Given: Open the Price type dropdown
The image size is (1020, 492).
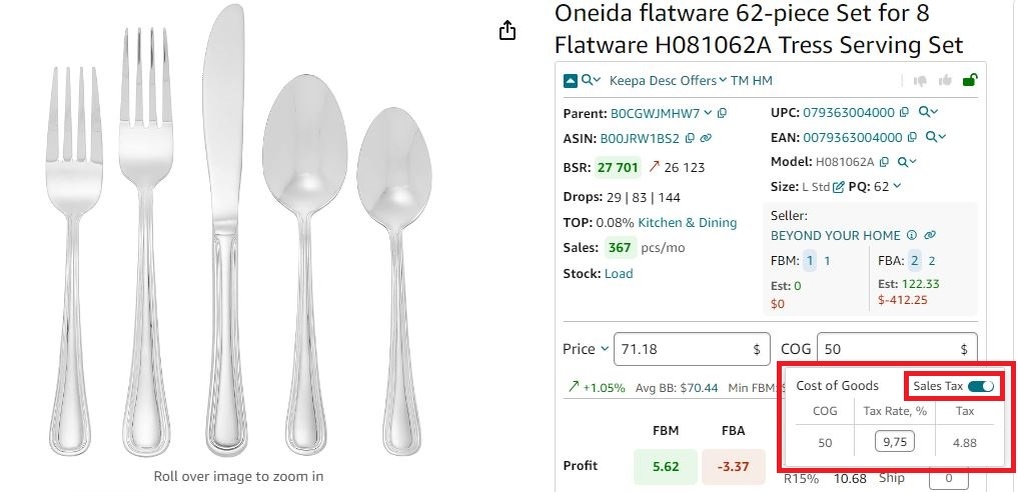Looking at the screenshot, I should (x=604, y=349).
